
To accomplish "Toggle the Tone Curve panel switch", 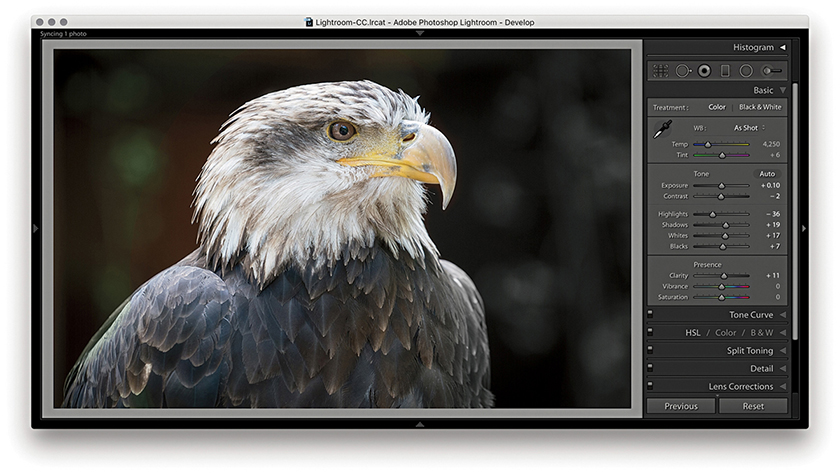I will [650, 314].
